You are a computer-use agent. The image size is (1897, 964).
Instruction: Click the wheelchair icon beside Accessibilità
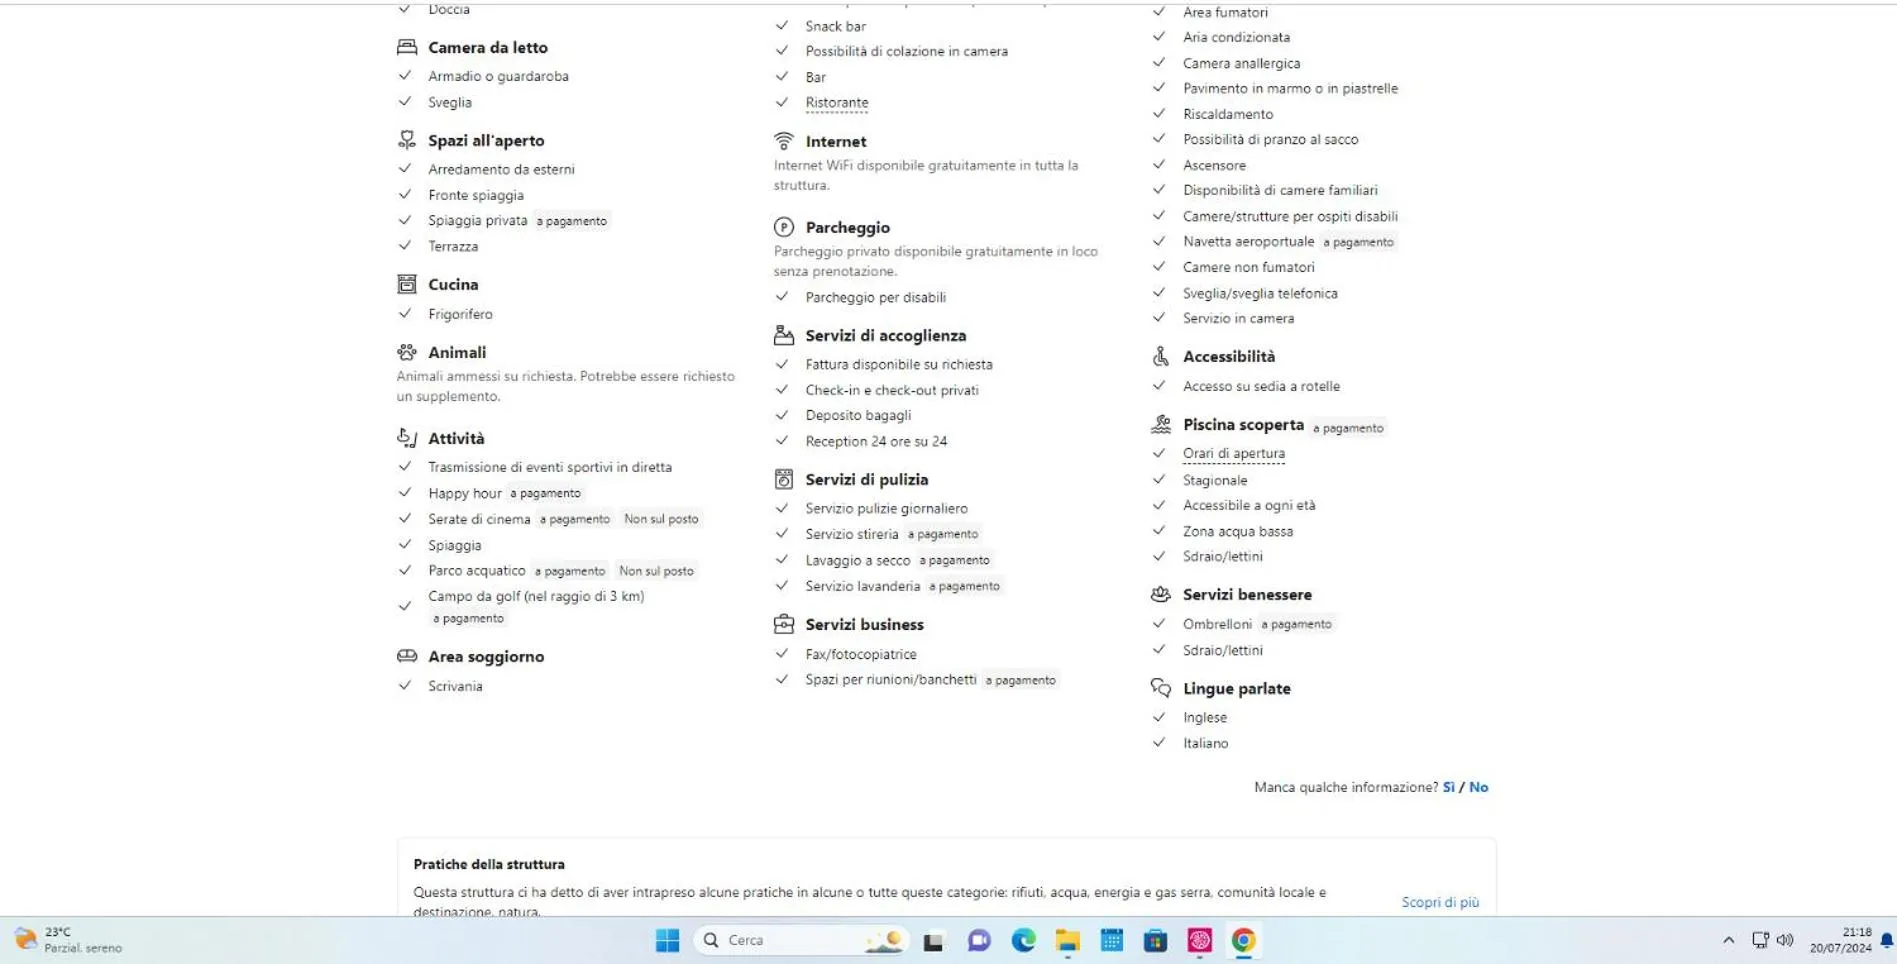pyautogui.click(x=1160, y=356)
